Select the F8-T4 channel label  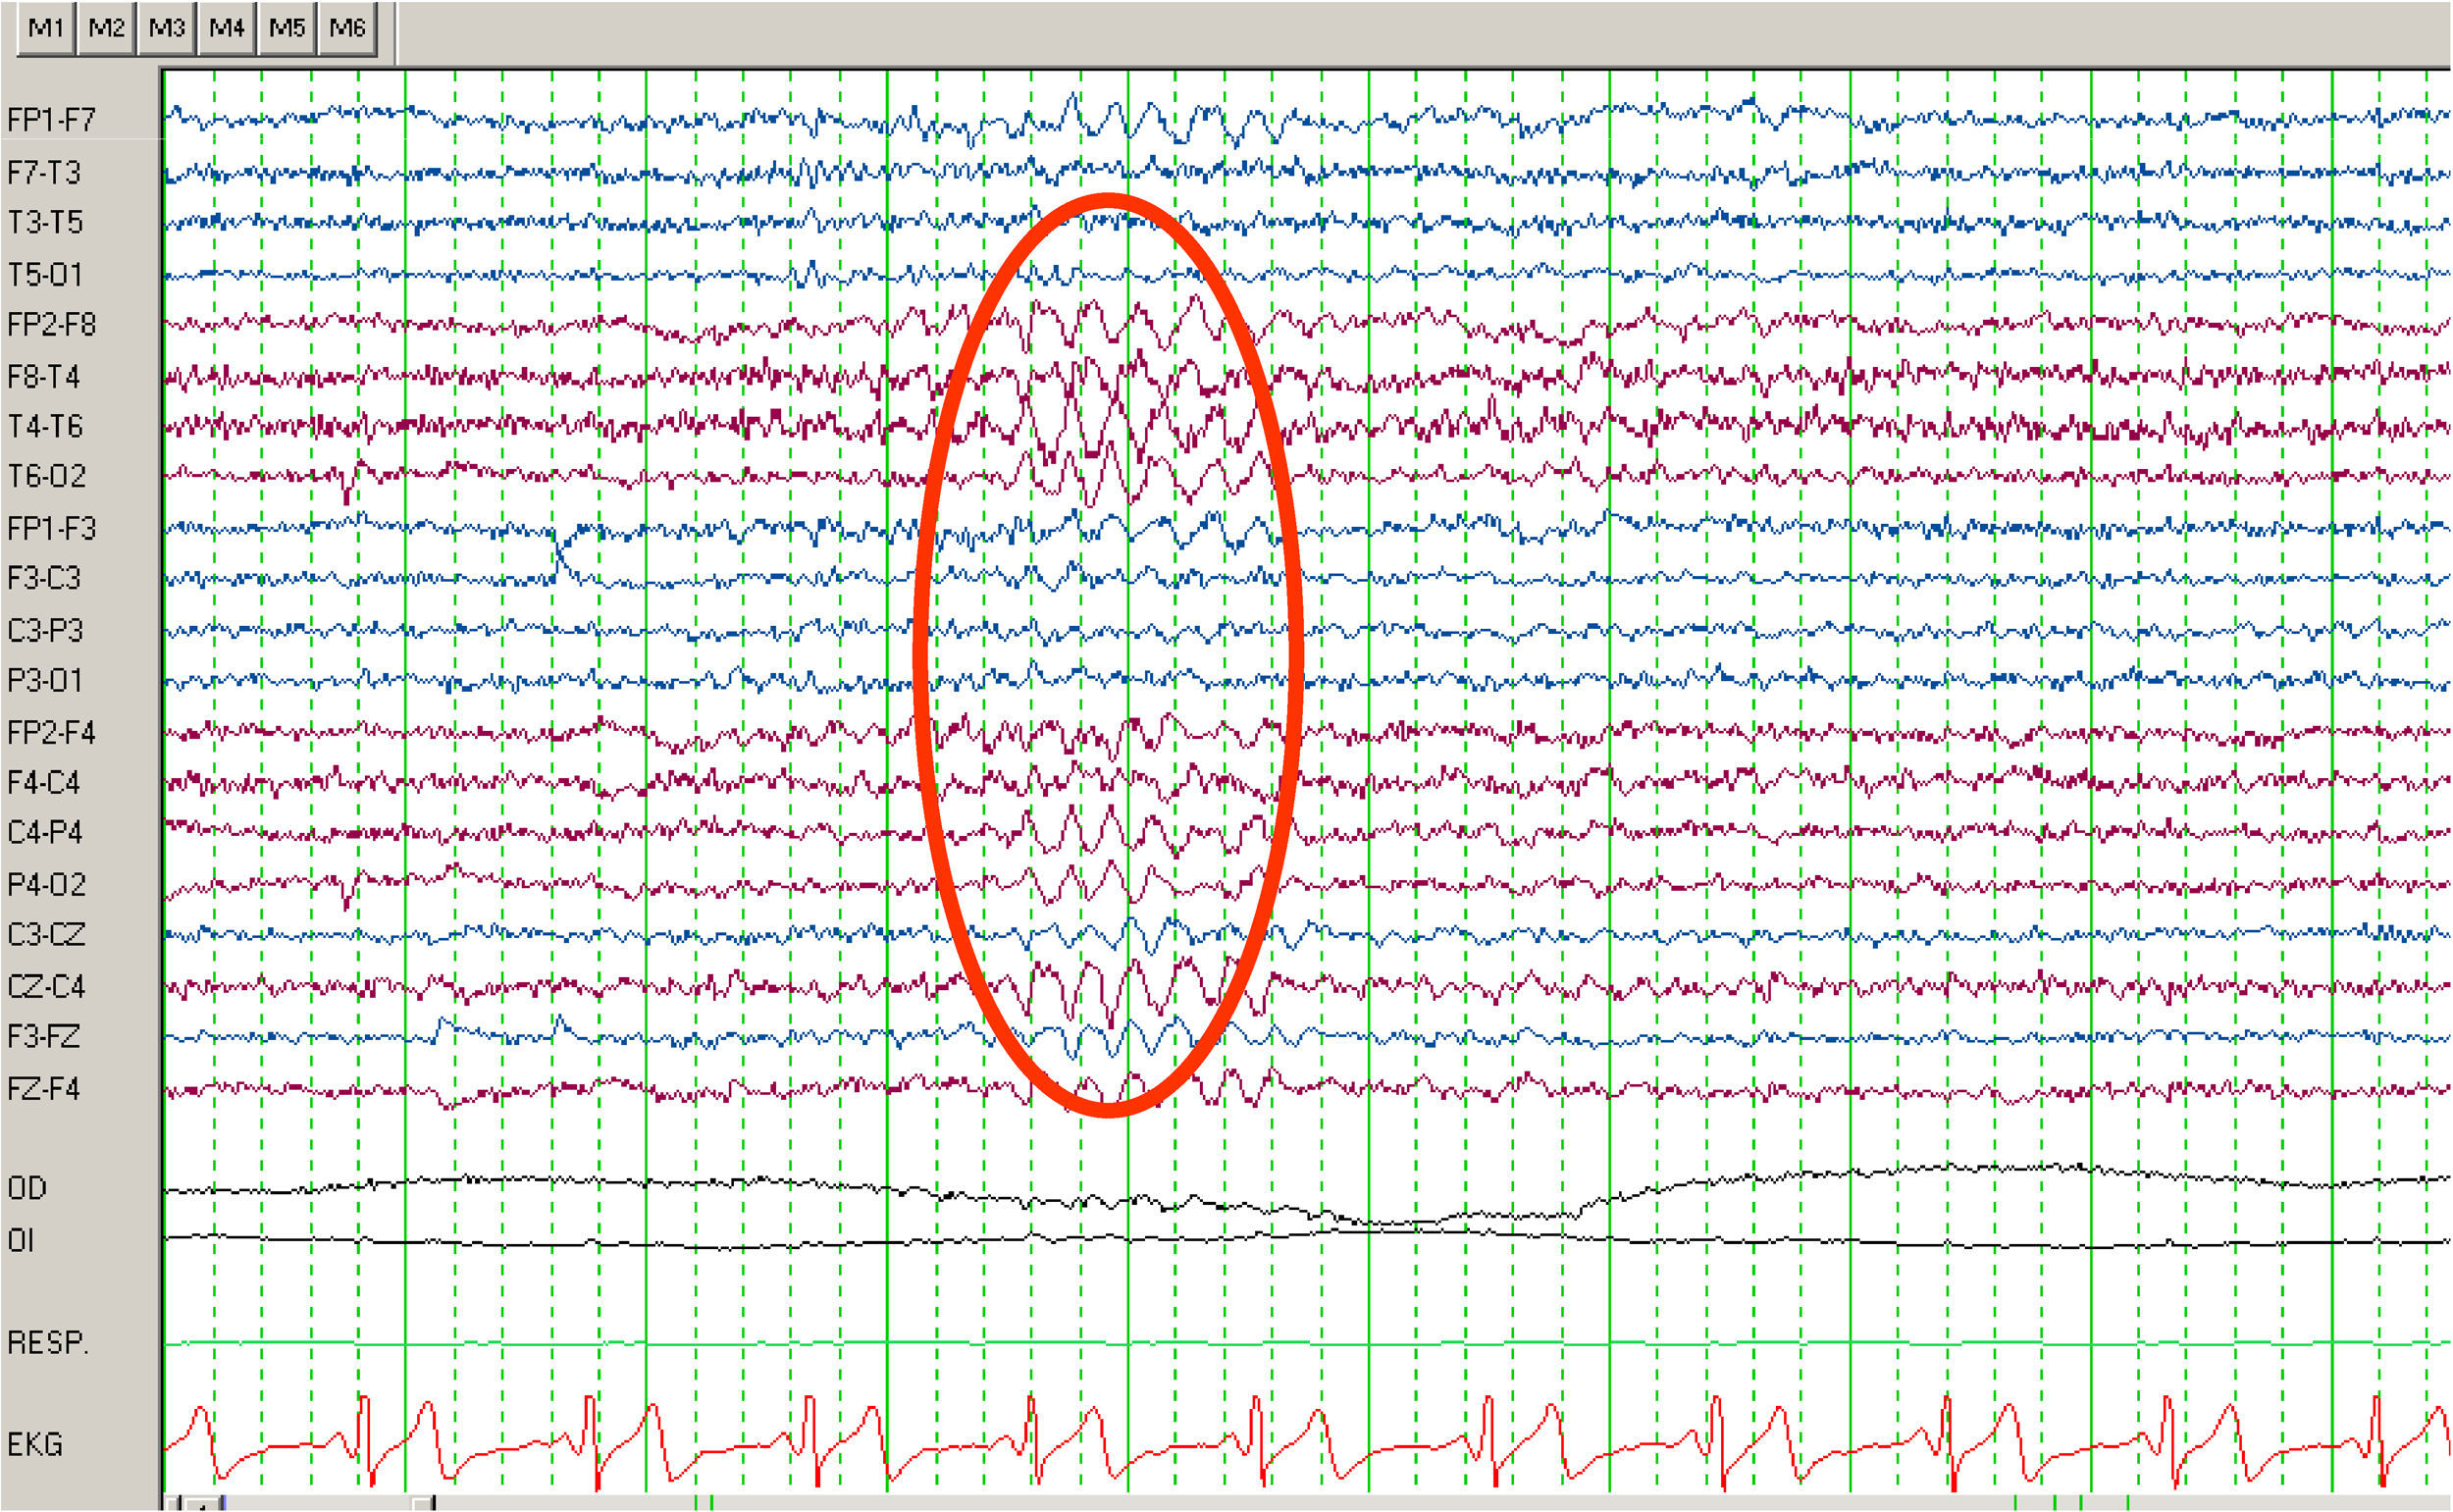(x=44, y=377)
